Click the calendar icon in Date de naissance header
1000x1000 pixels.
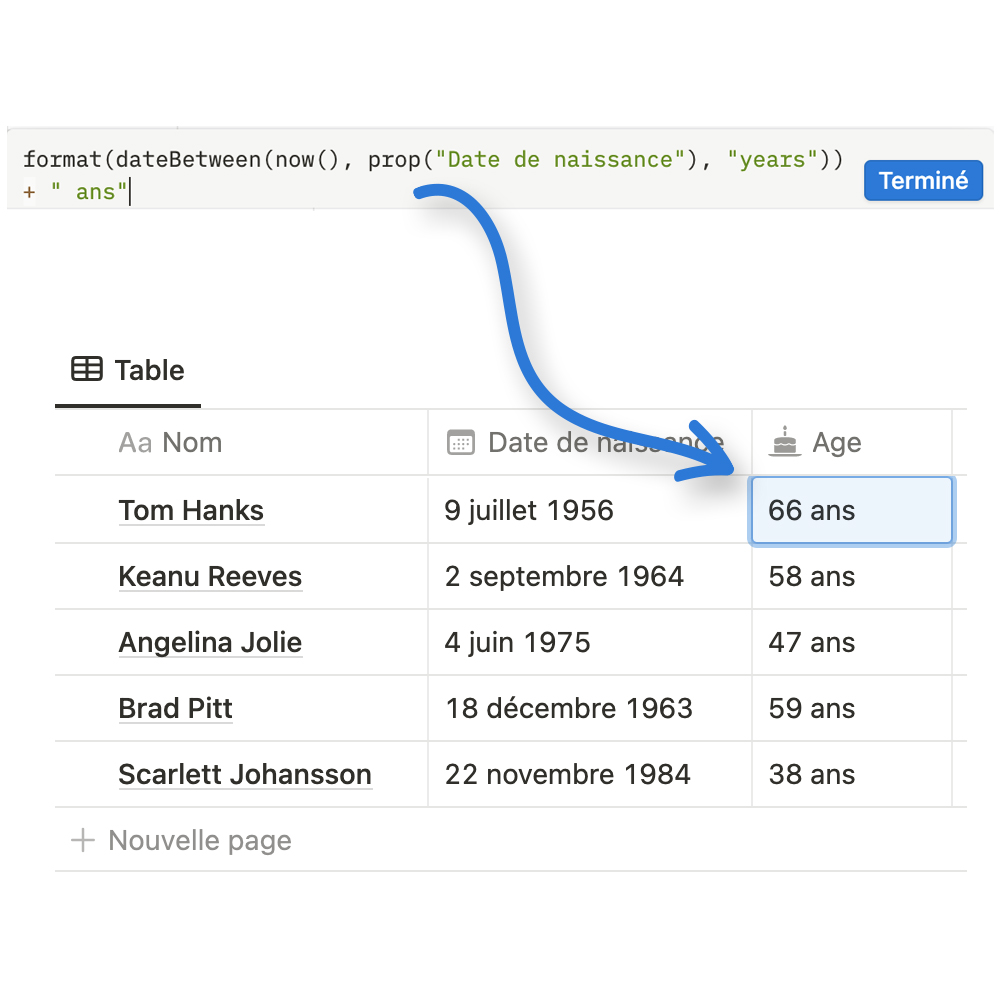pos(460,443)
